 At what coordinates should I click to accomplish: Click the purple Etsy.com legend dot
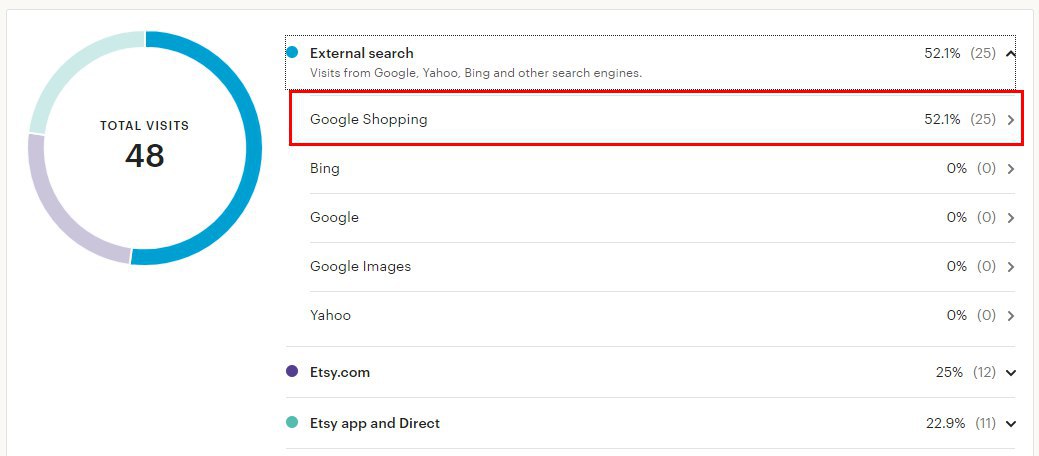click(292, 371)
